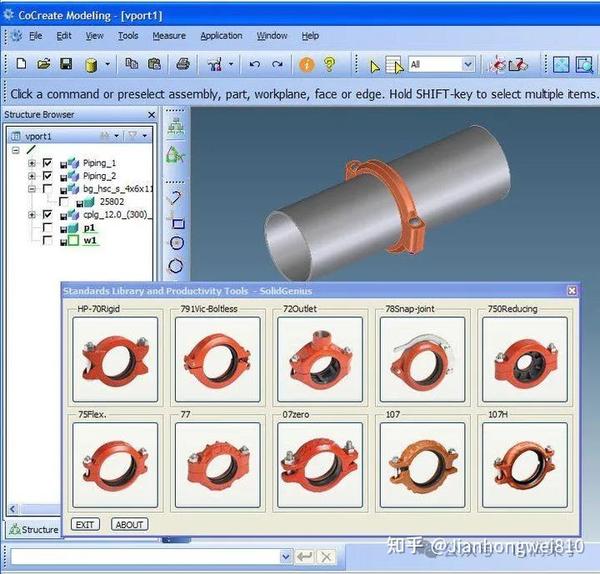Toggle checkbox for w1
Viewport: 600px width, 574px height.
(47, 240)
